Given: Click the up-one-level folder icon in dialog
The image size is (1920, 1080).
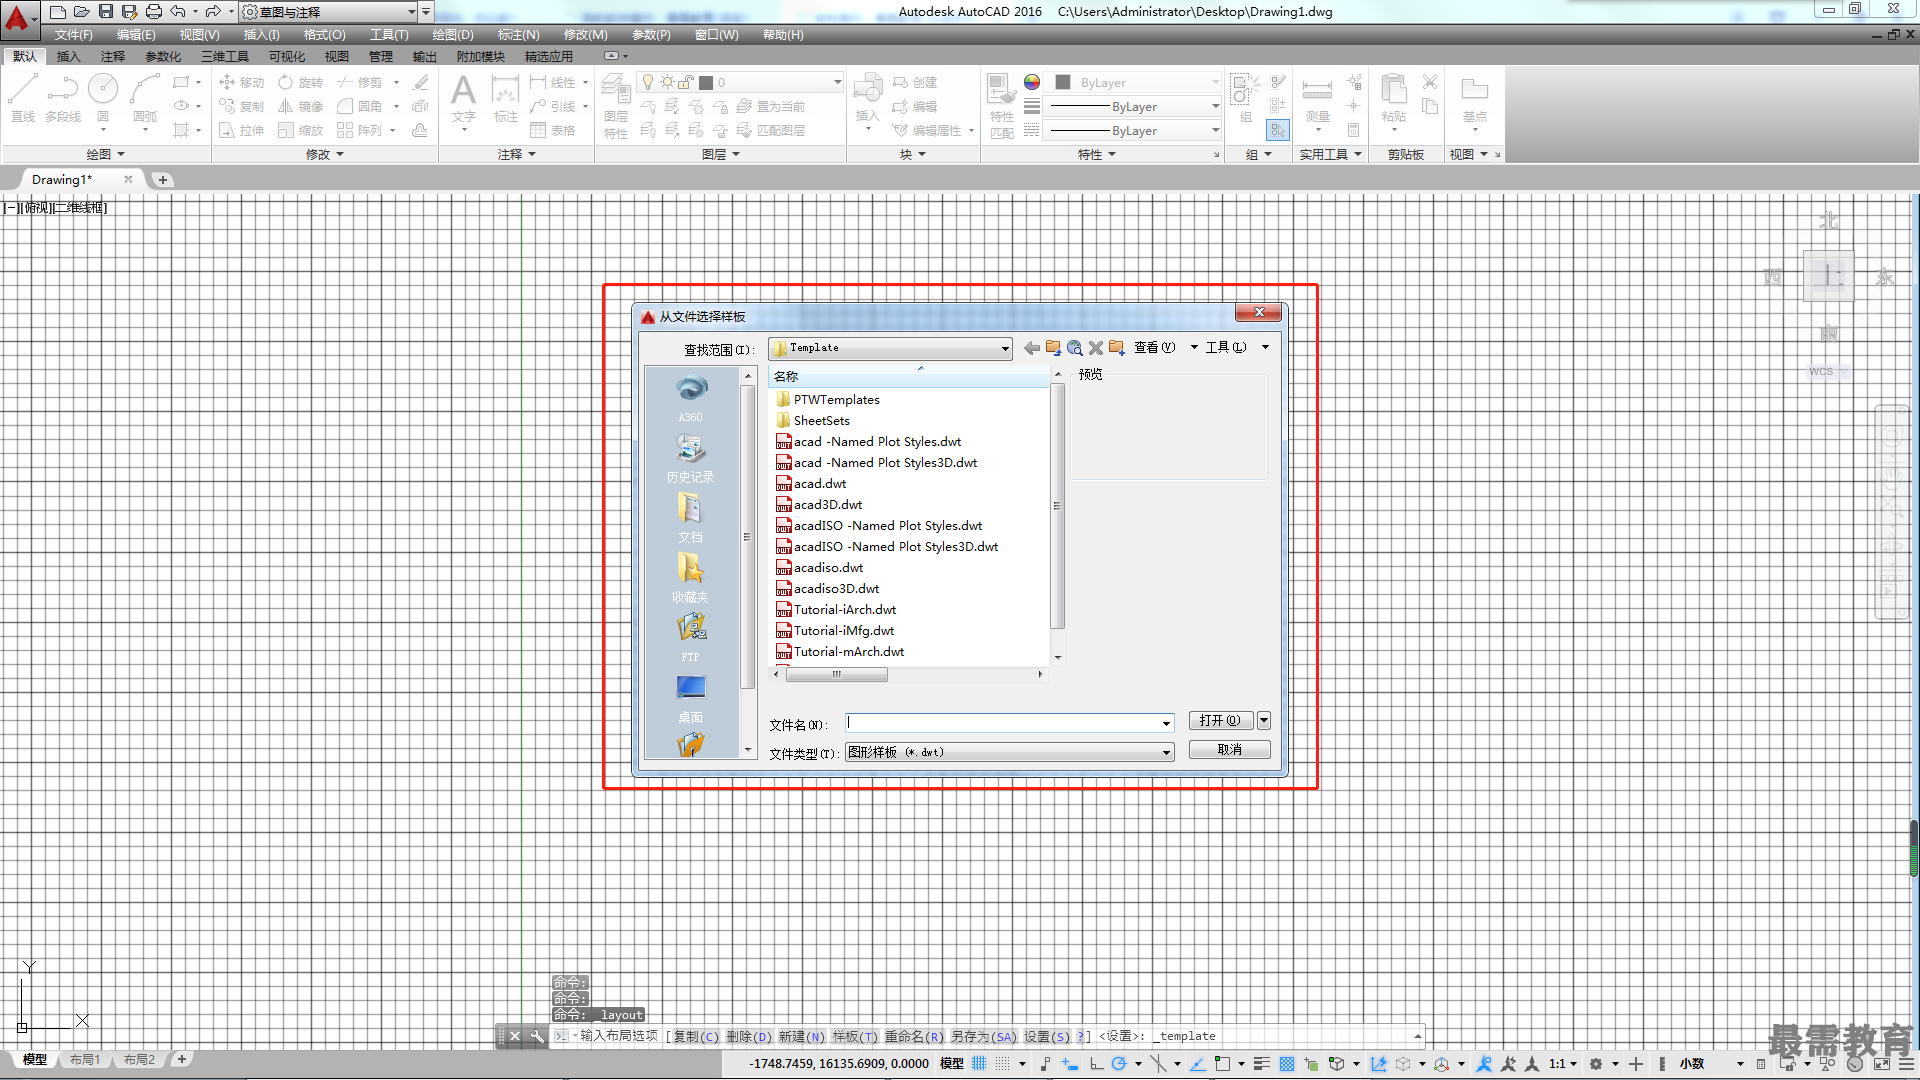Looking at the screenshot, I should pyautogui.click(x=1053, y=348).
